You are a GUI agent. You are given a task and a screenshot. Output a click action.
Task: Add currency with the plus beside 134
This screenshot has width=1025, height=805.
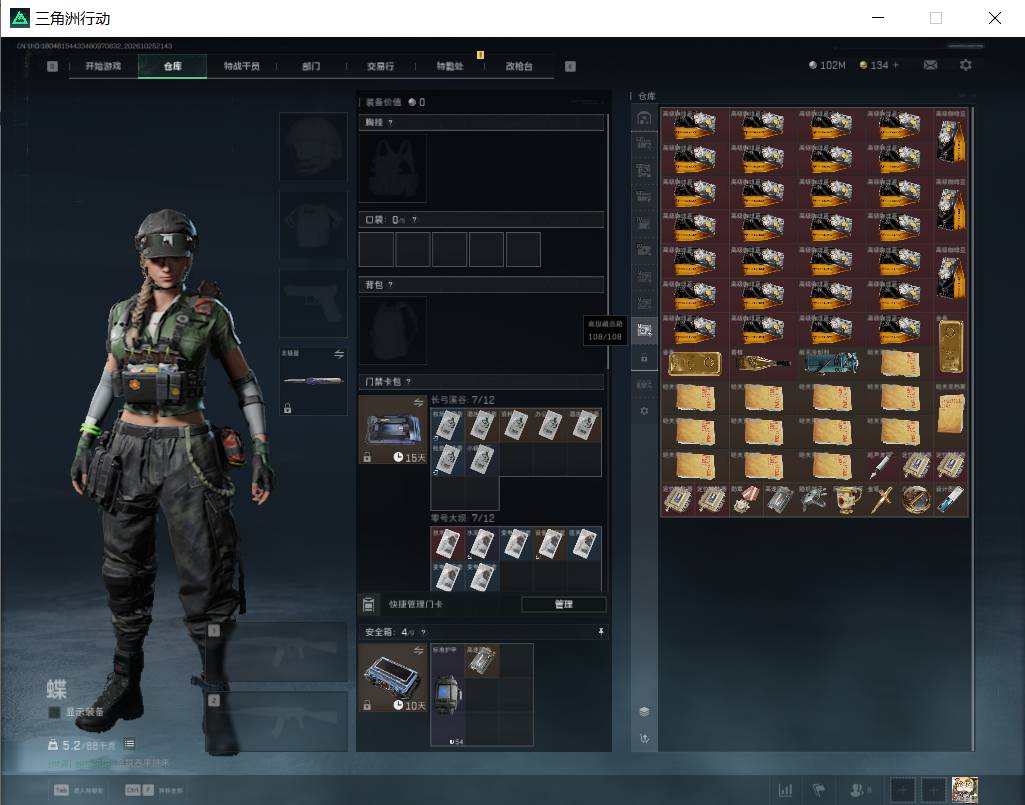(896, 65)
